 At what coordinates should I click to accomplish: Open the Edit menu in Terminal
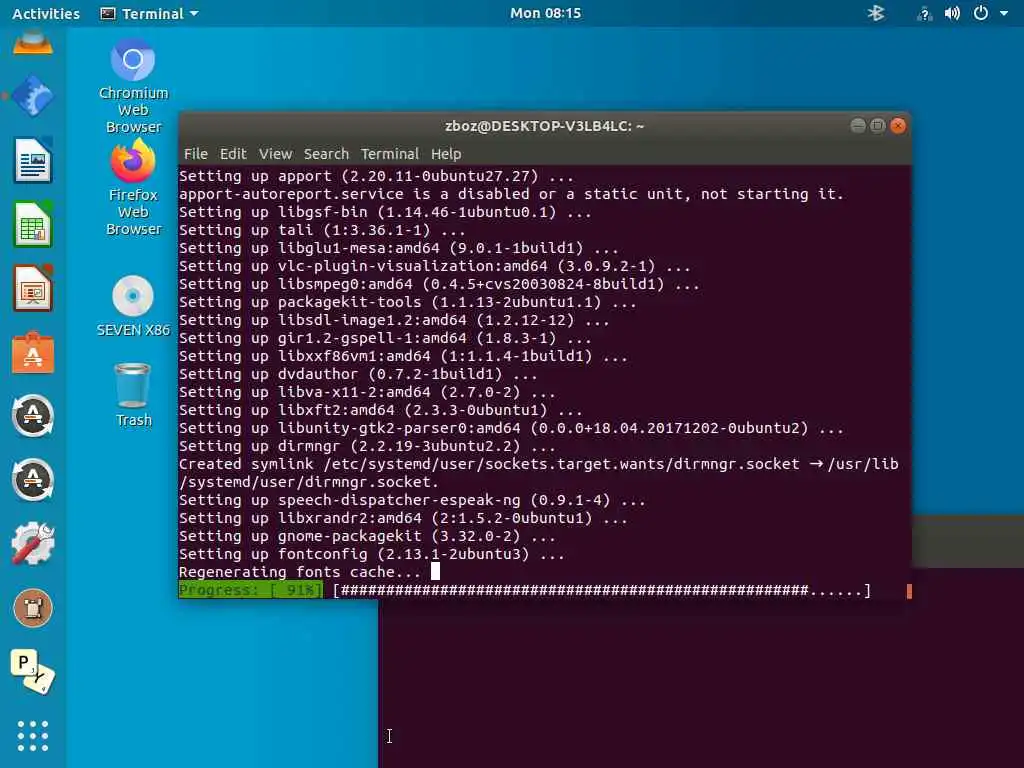pyautogui.click(x=232, y=154)
